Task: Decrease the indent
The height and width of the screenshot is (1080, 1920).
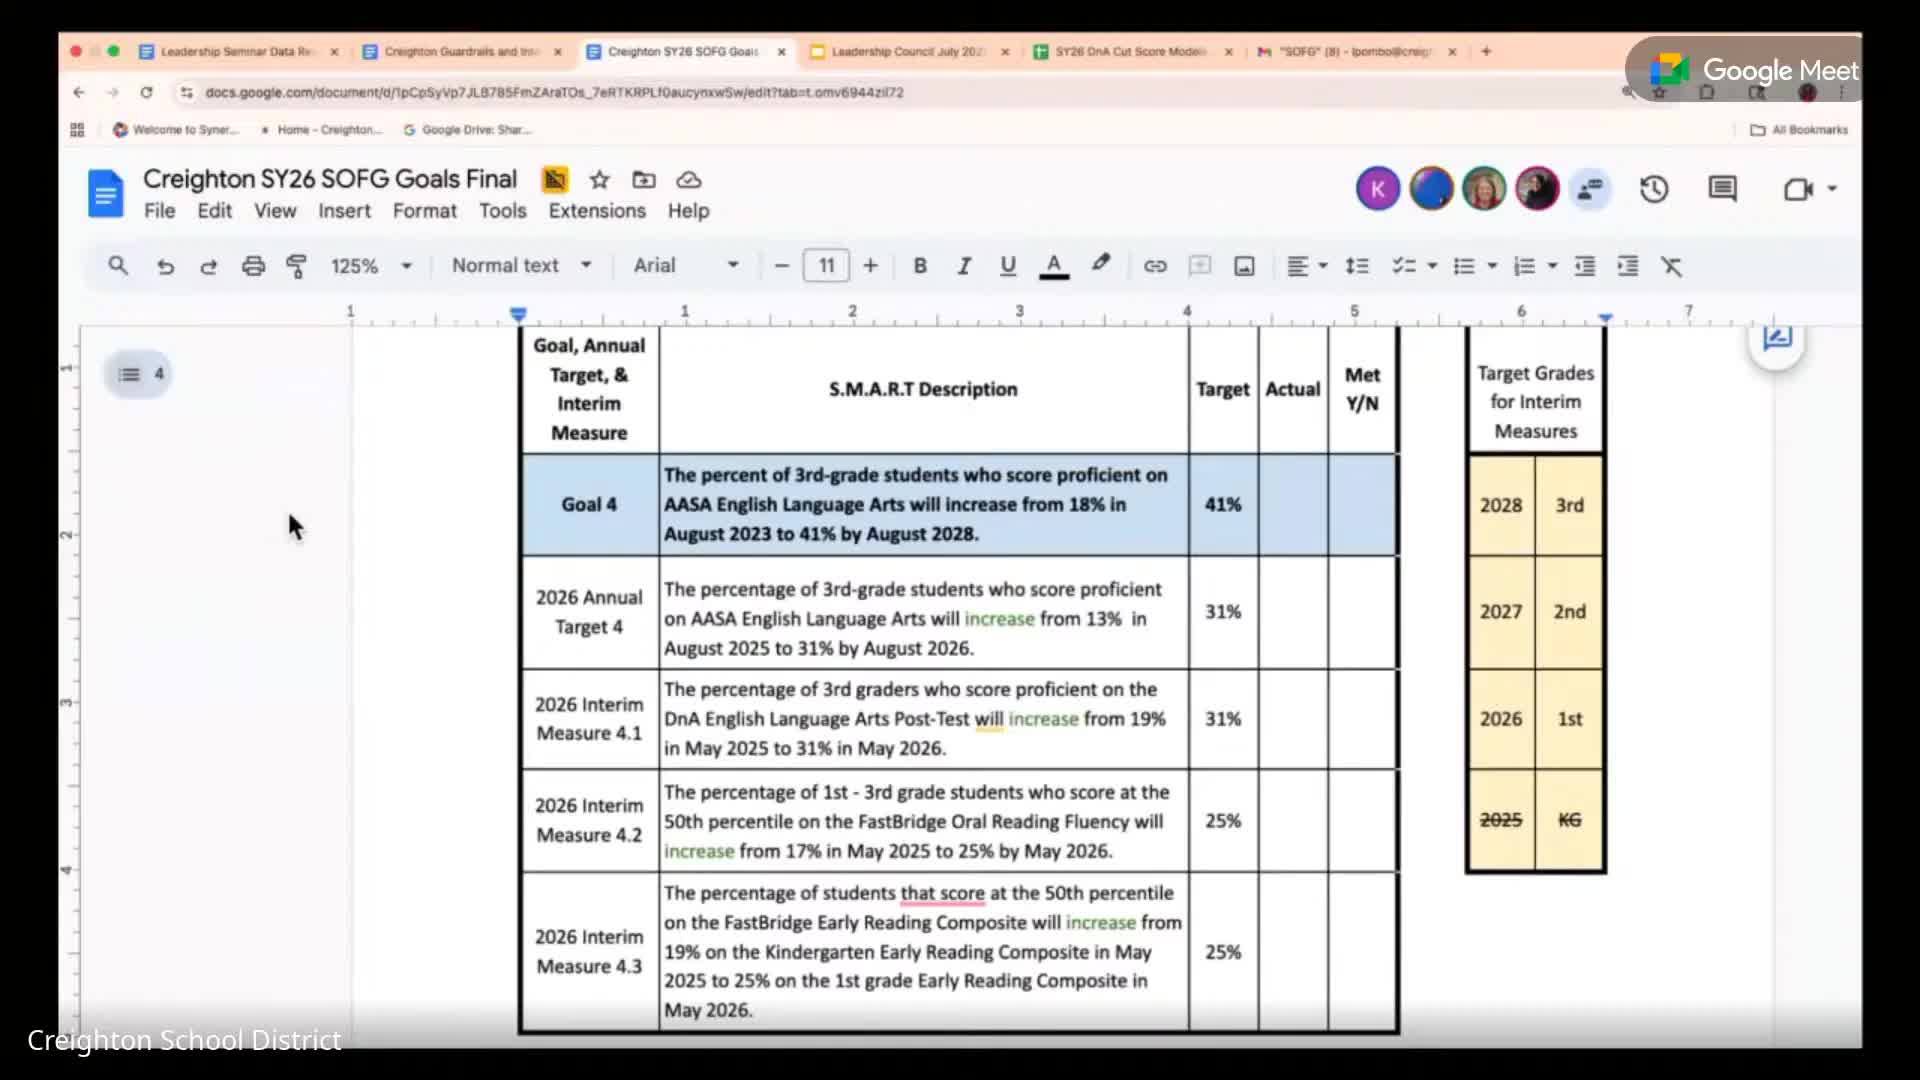Action: pos(1584,266)
